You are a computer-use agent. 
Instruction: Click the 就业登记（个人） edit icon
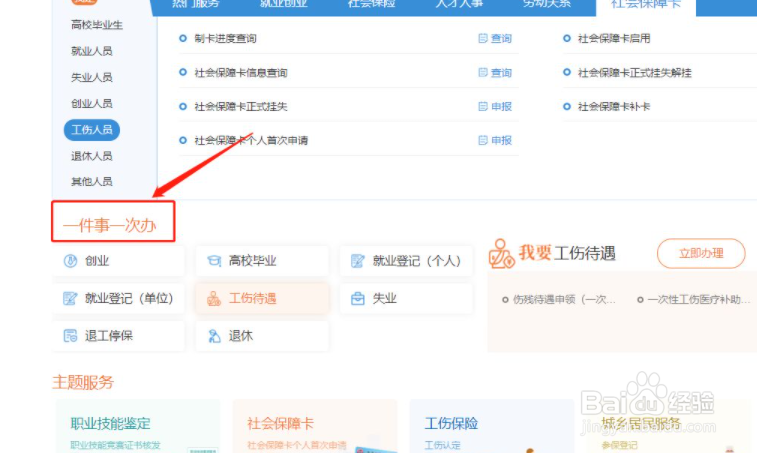(x=358, y=261)
